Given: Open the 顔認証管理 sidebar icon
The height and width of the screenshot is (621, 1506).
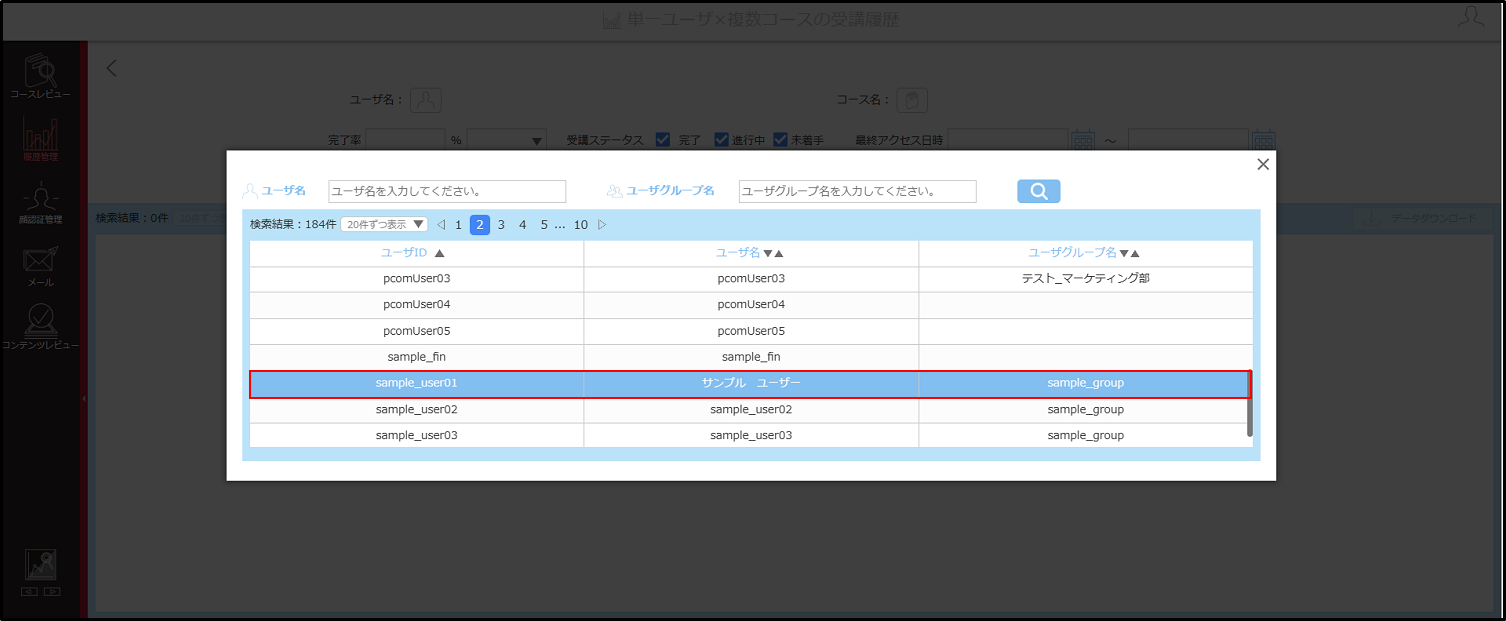Looking at the screenshot, I should pyautogui.click(x=41, y=204).
